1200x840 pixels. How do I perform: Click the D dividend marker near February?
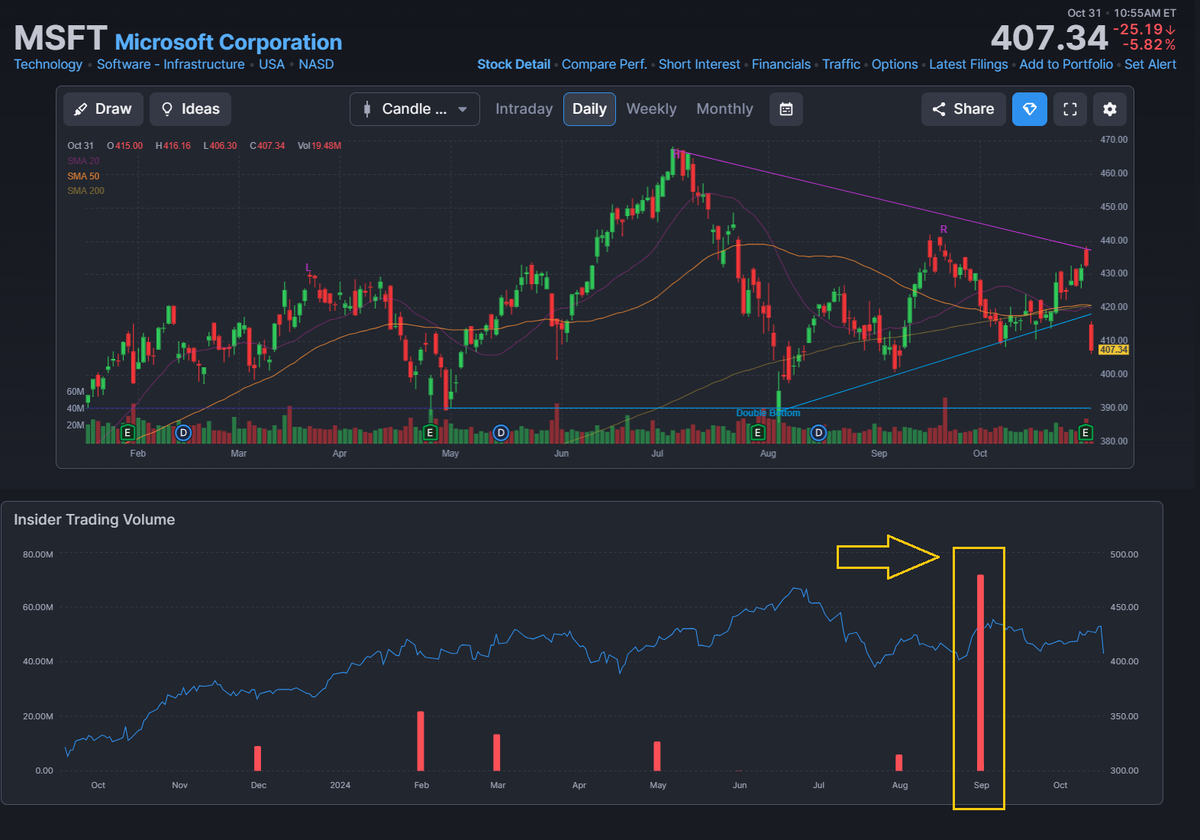pyautogui.click(x=183, y=433)
